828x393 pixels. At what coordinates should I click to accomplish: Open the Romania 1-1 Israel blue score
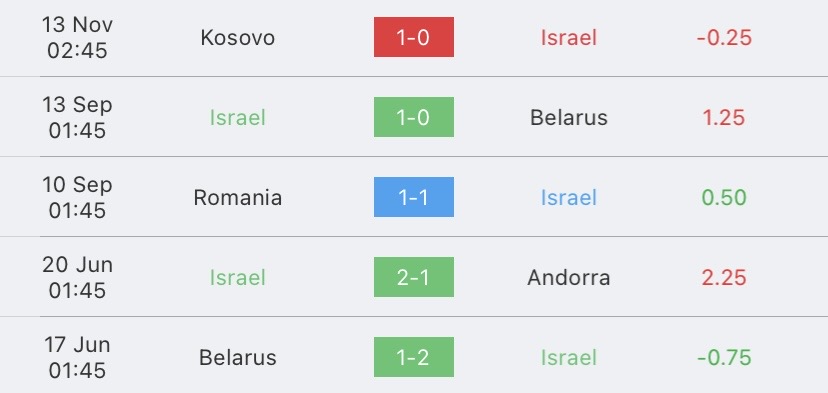click(x=413, y=197)
